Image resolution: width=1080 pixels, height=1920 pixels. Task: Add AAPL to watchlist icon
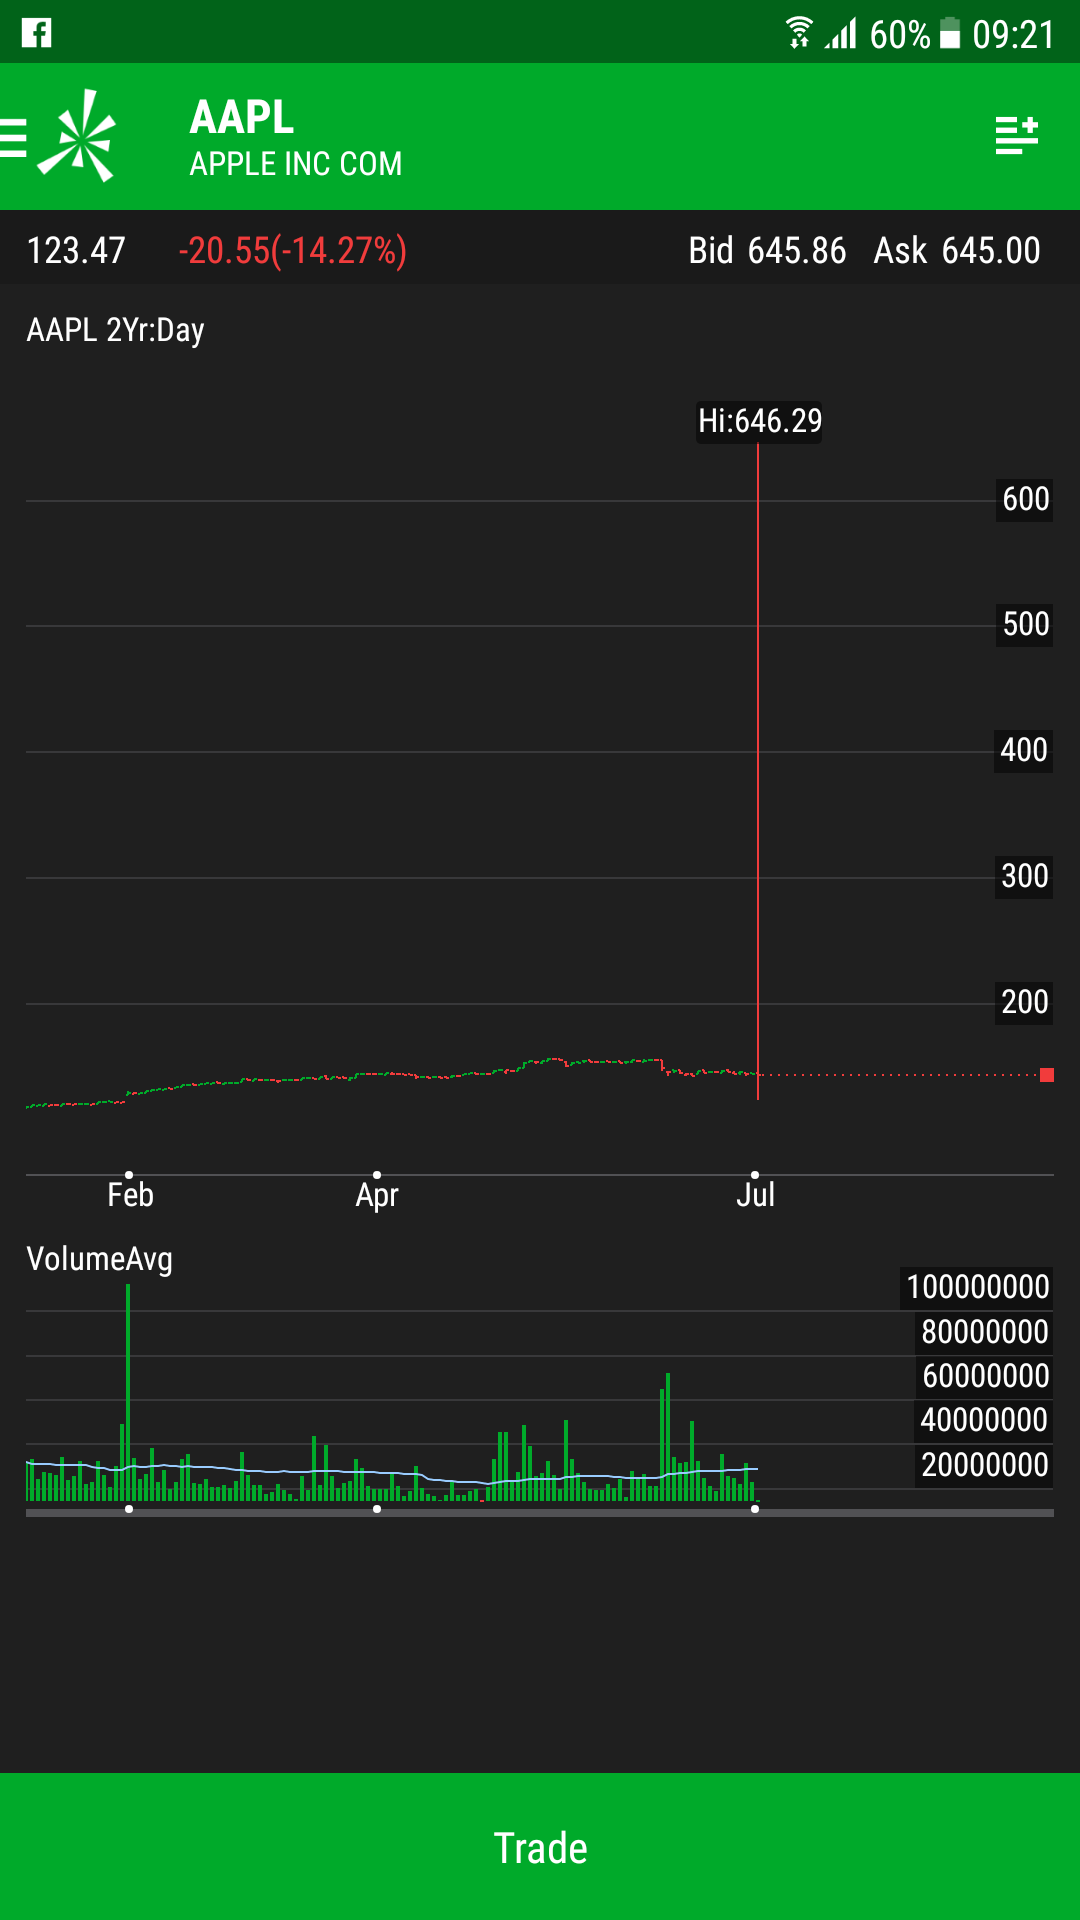pos(1017,135)
